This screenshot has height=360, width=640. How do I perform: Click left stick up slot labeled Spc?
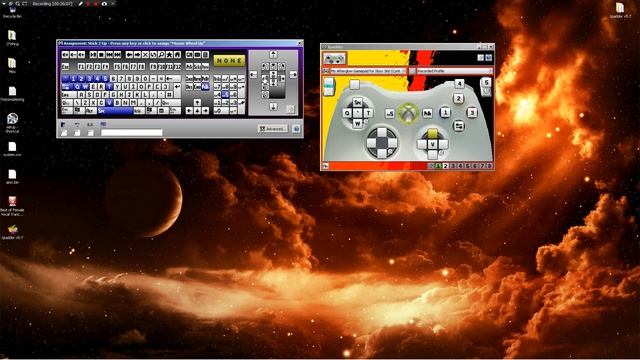358,102
